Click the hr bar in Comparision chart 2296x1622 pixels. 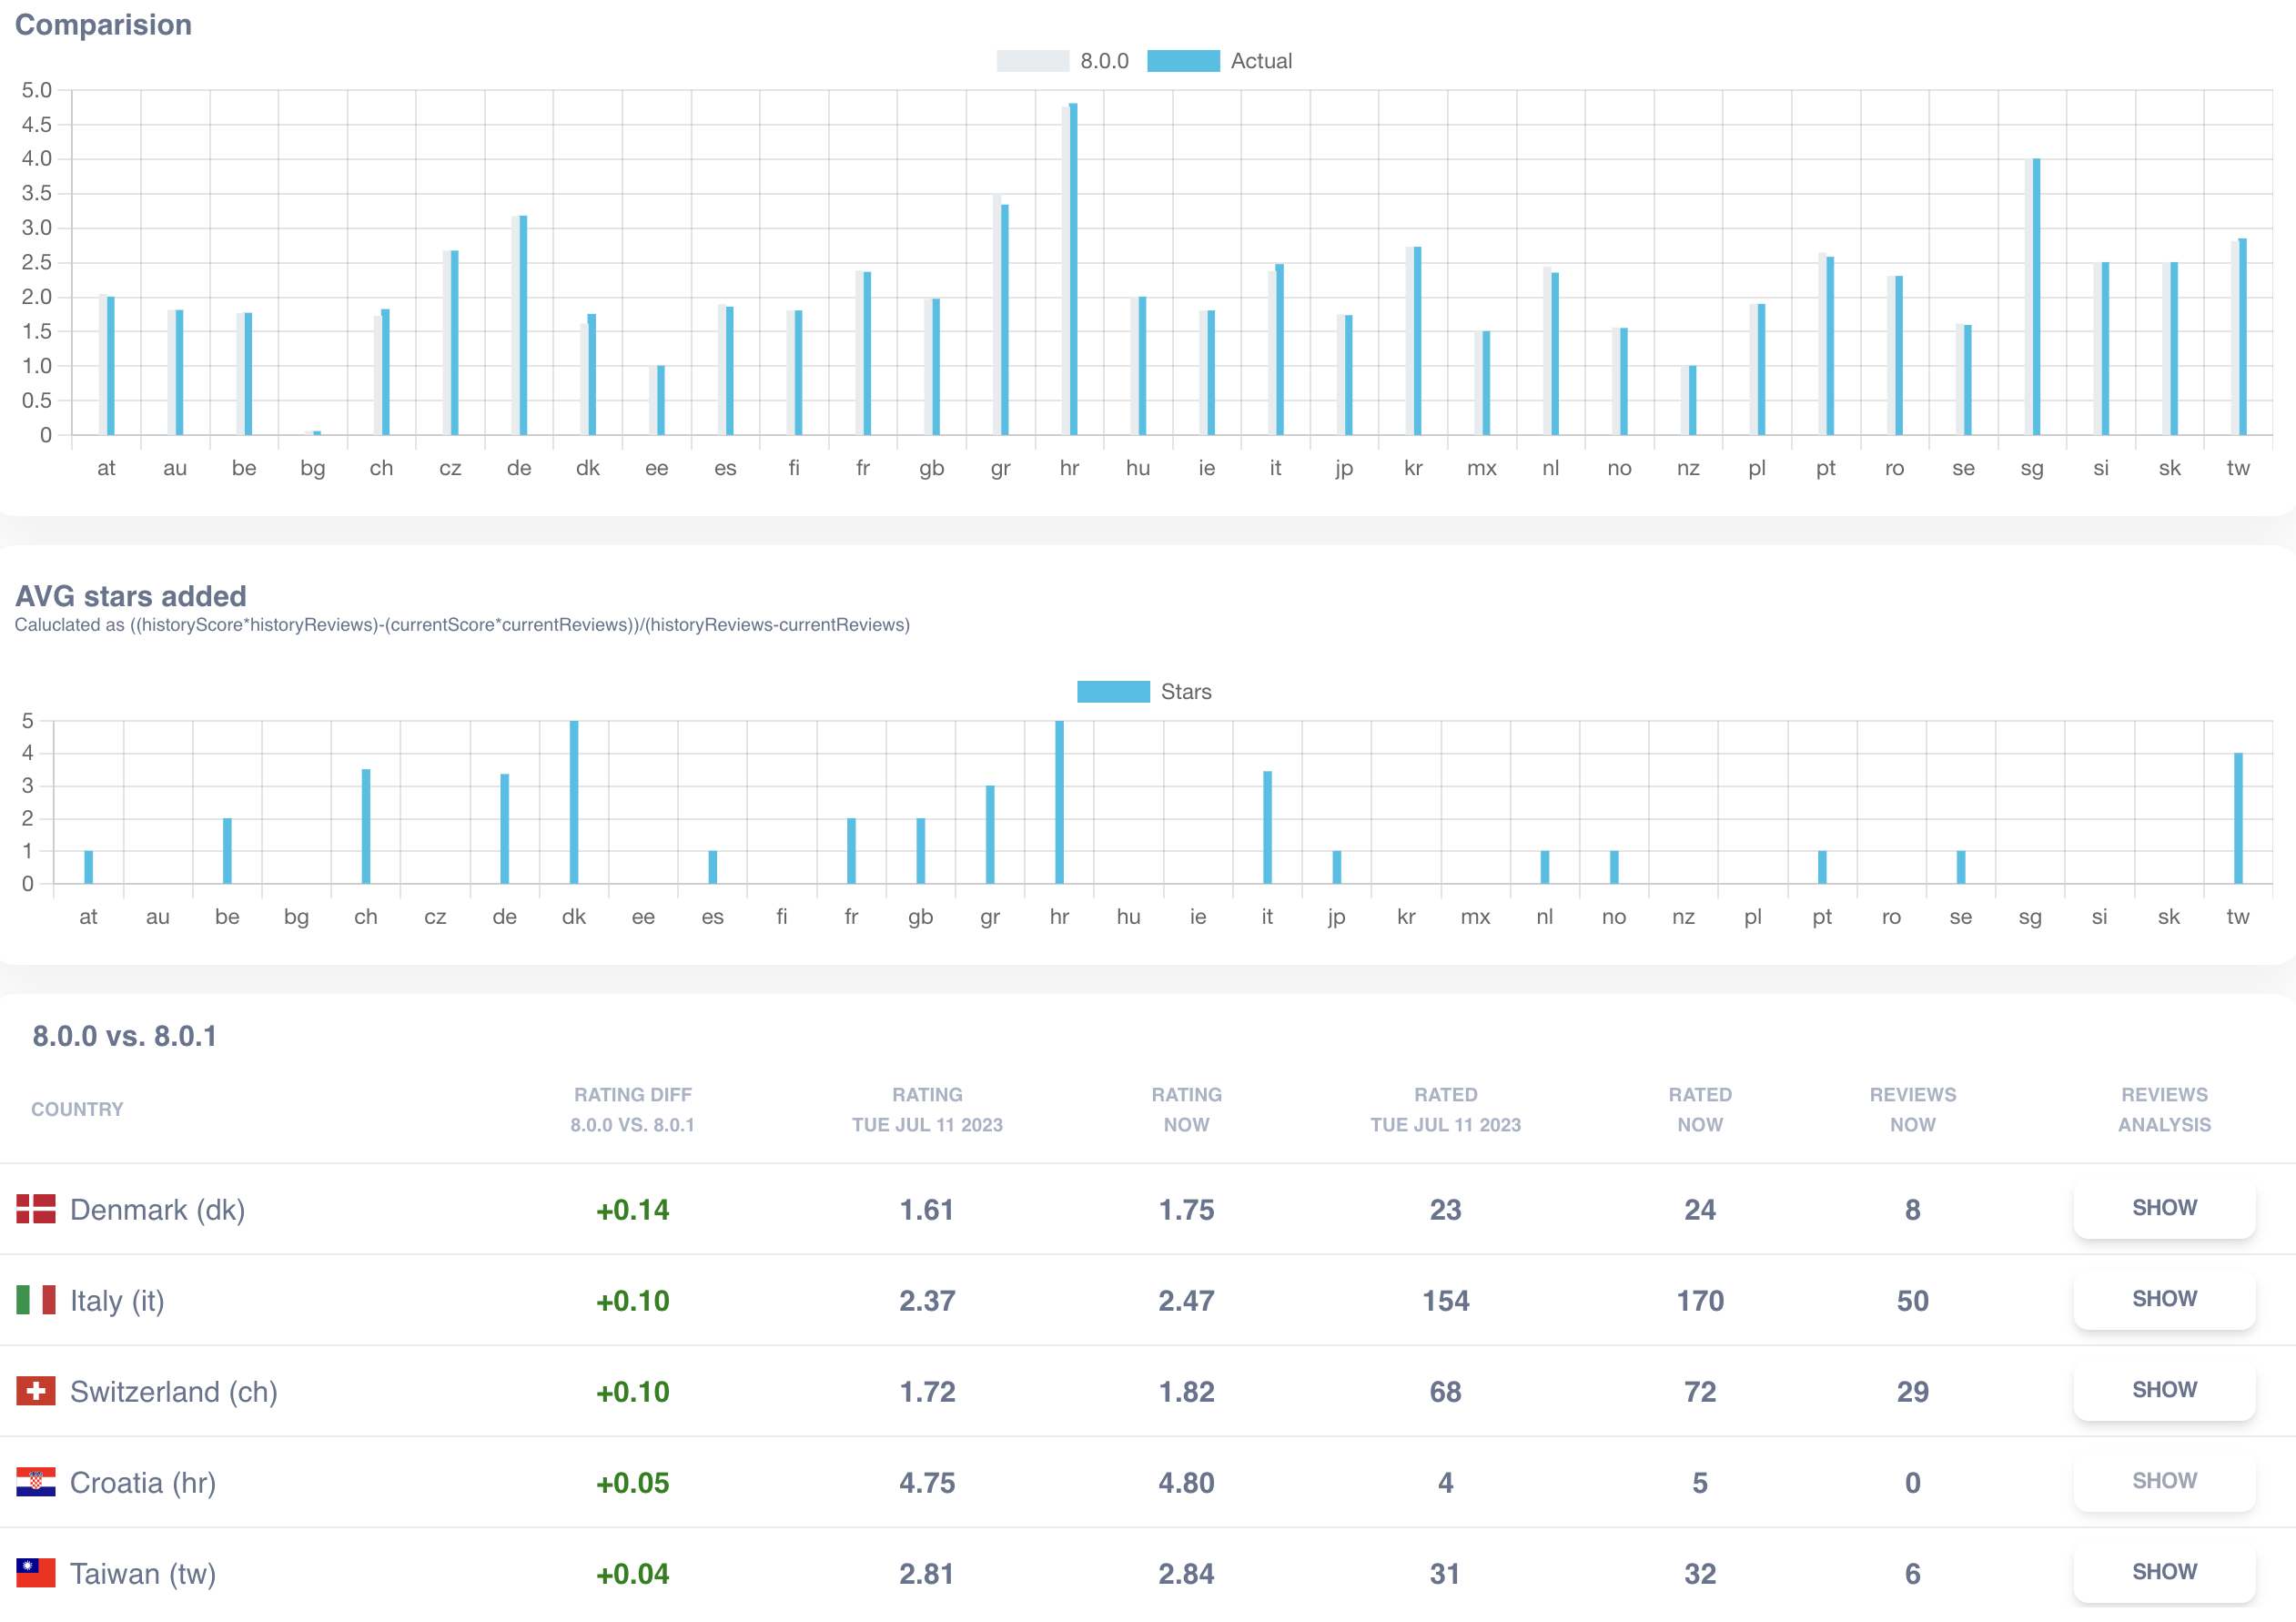click(1073, 270)
